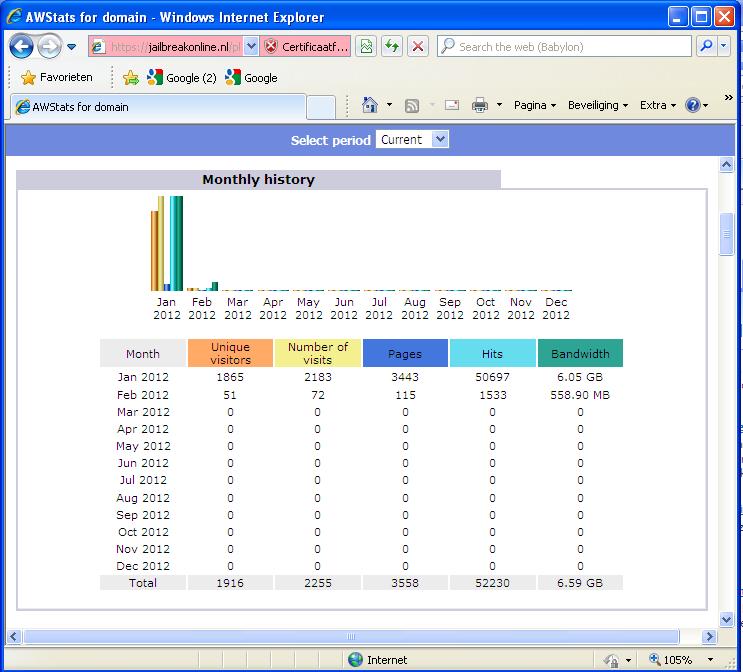Go to the home page icon

[x=370, y=105]
